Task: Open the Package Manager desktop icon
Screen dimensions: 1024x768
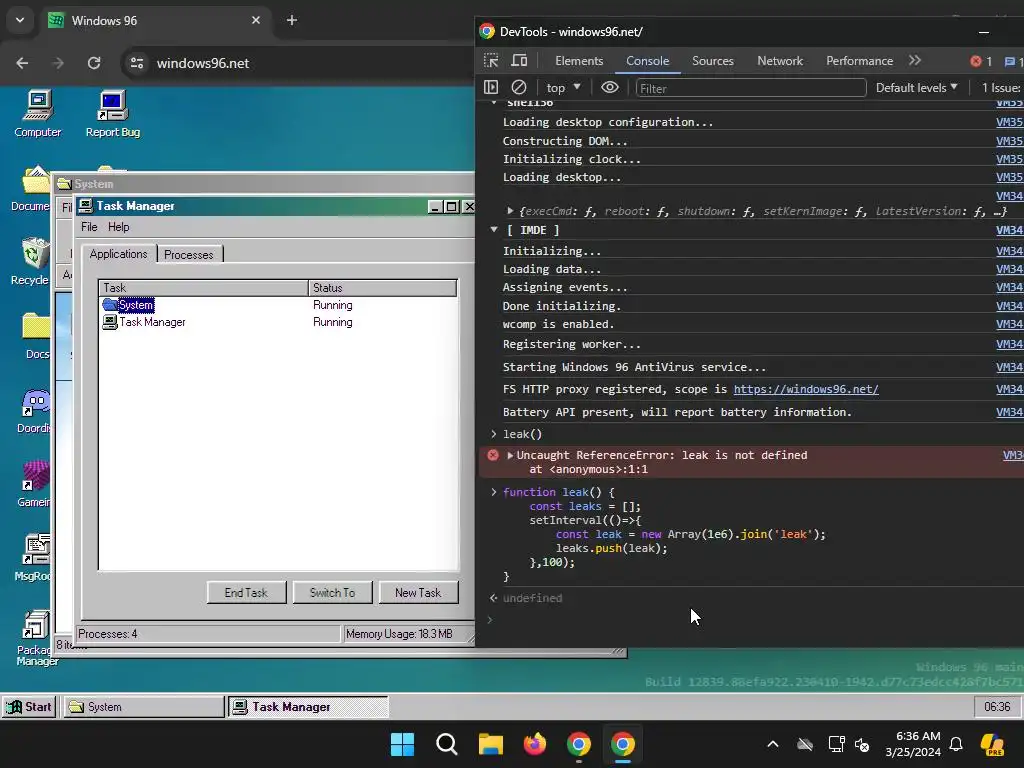Action: pyautogui.click(x=35, y=638)
